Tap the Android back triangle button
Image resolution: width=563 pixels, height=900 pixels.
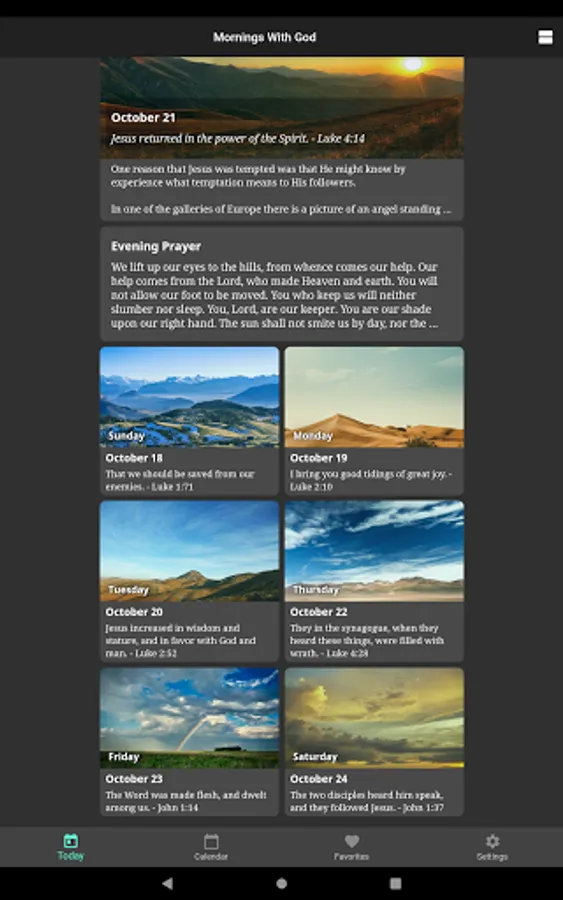click(167, 883)
